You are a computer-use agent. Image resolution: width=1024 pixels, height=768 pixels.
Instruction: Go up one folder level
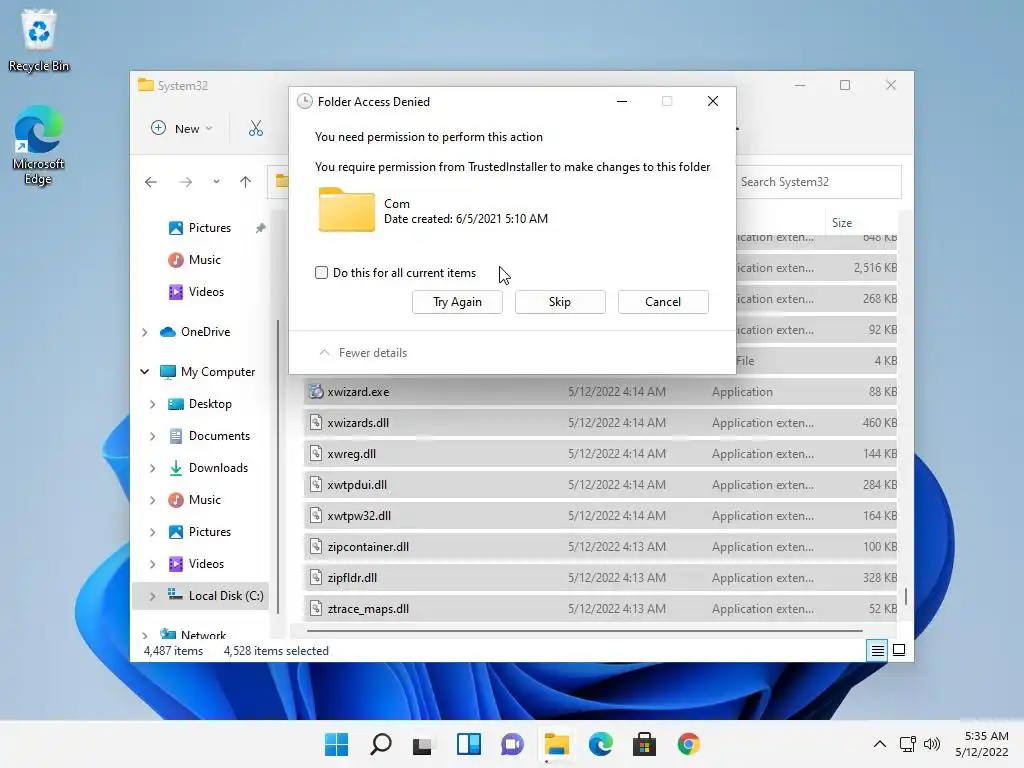point(246,182)
